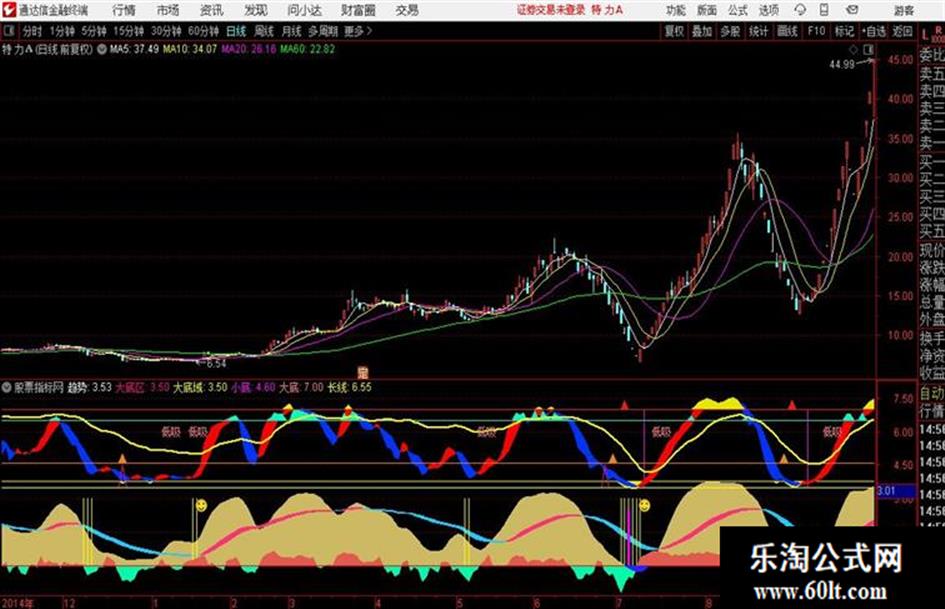Click the 长线 6.55 indicator value
The width and height of the screenshot is (945, 609).
pyautogui.click(x=350, y=387)
